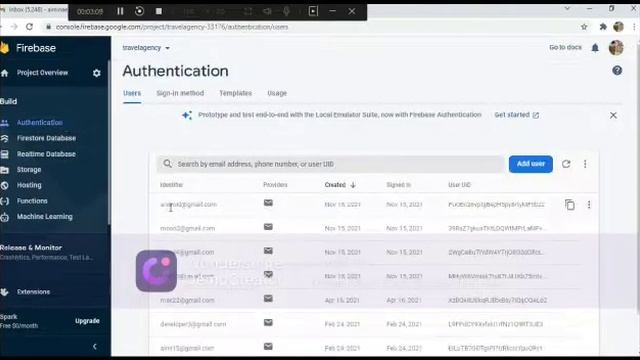The image size is (640, 360).
Task: Focus the user search field
Action: click(x=331, y=164)
